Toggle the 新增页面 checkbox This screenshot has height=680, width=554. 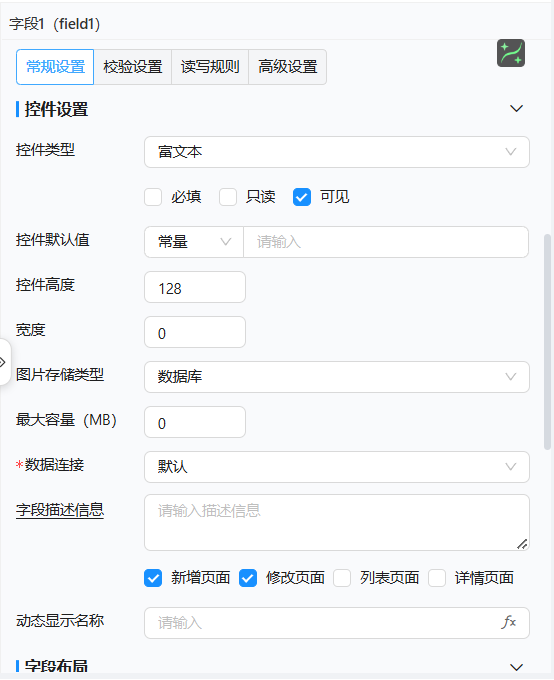click(x=153, y=578)
